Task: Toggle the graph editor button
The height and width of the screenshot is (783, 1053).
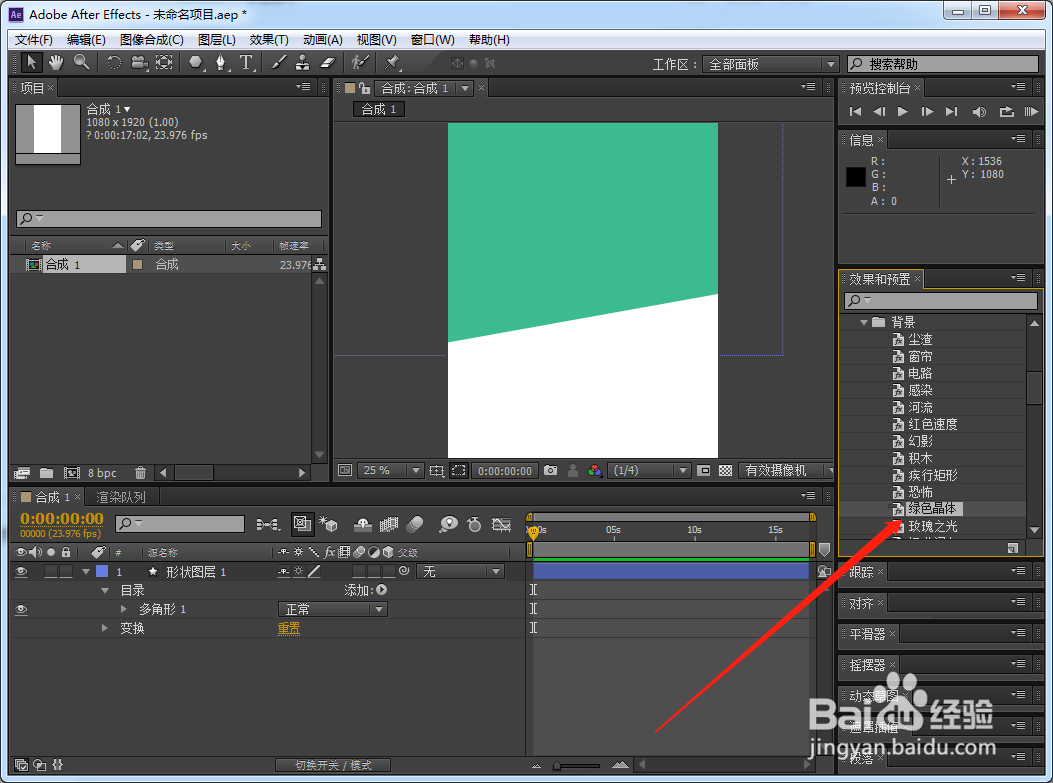Action: (x=502, y=524)
